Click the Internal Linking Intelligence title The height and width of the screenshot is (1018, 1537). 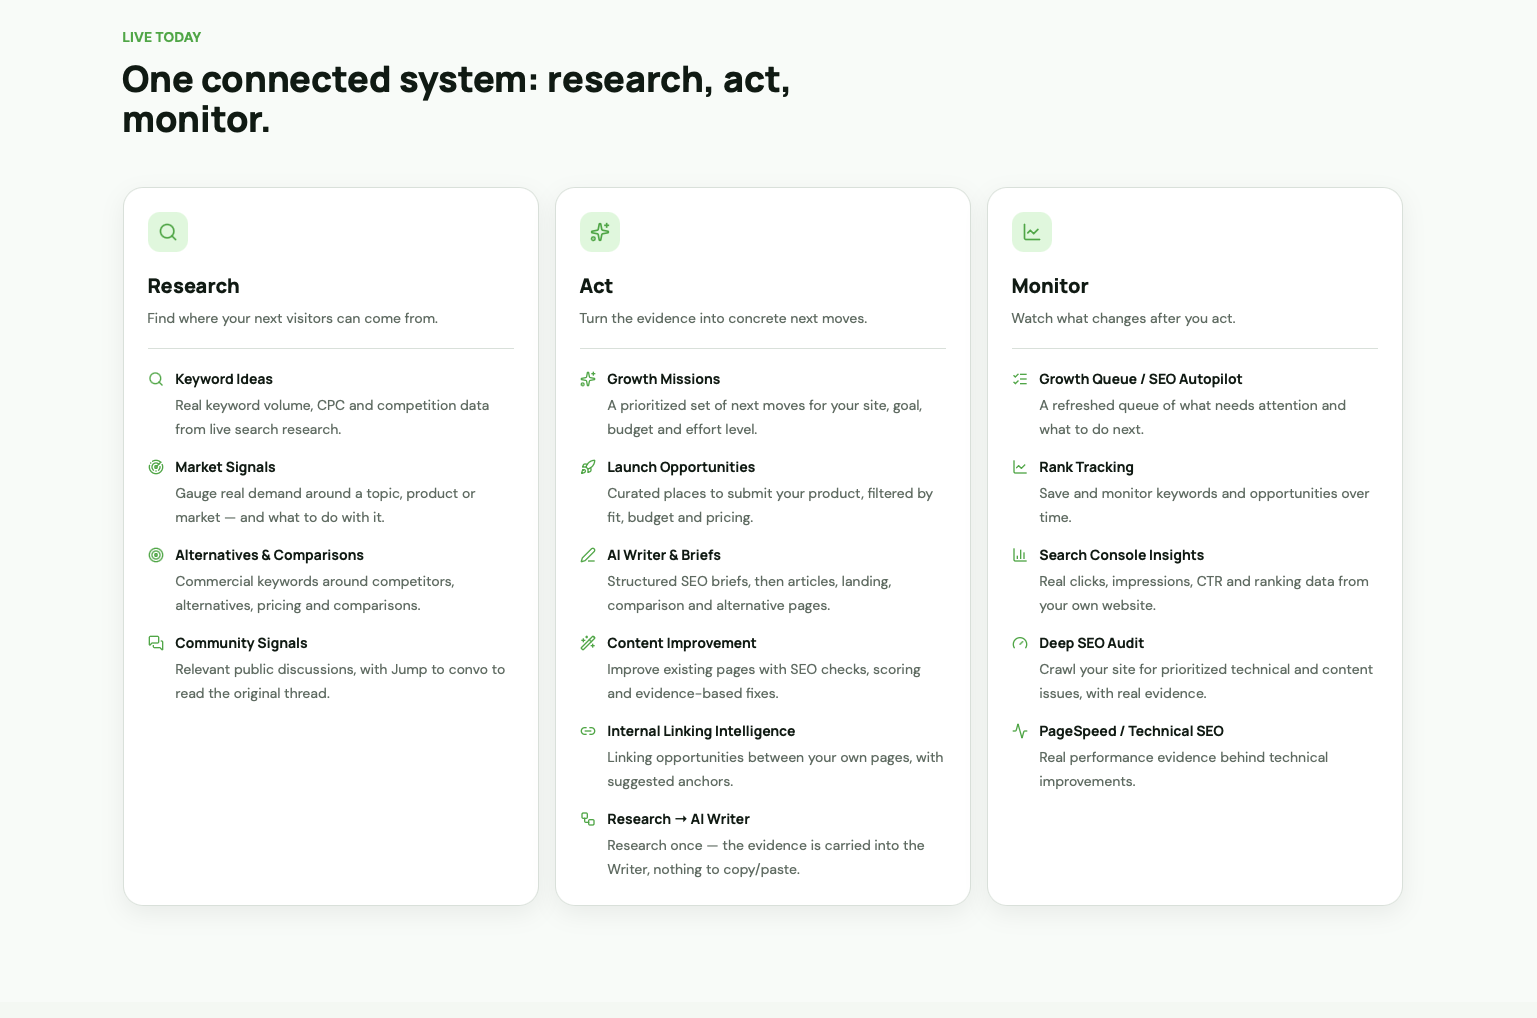click(701, 731)
